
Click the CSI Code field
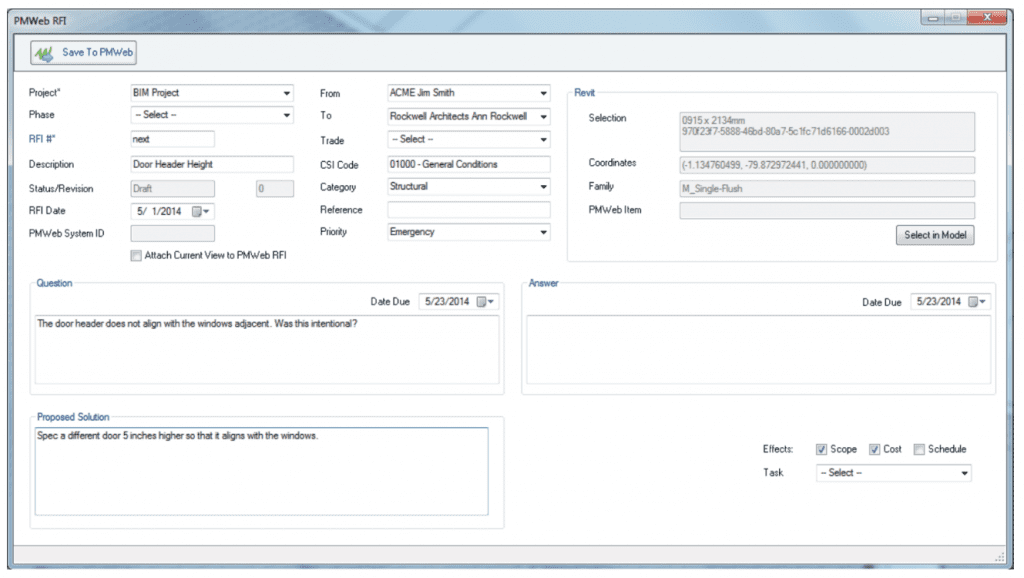468,165
